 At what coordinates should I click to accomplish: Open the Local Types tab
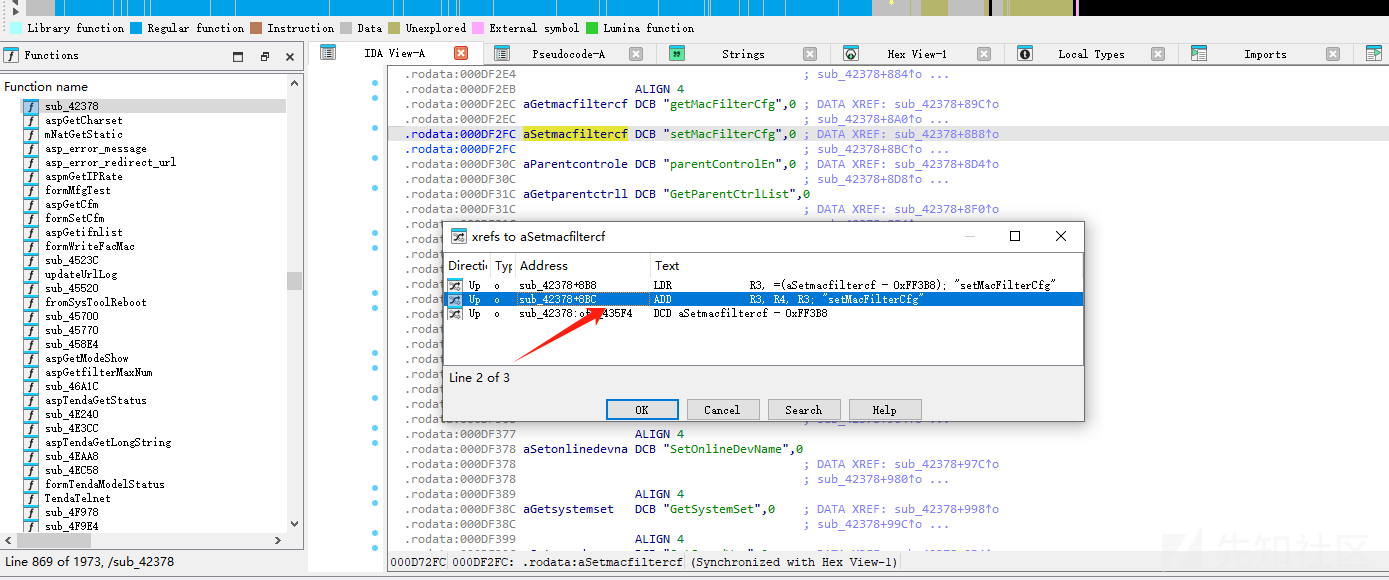(x=1091, y=54)
